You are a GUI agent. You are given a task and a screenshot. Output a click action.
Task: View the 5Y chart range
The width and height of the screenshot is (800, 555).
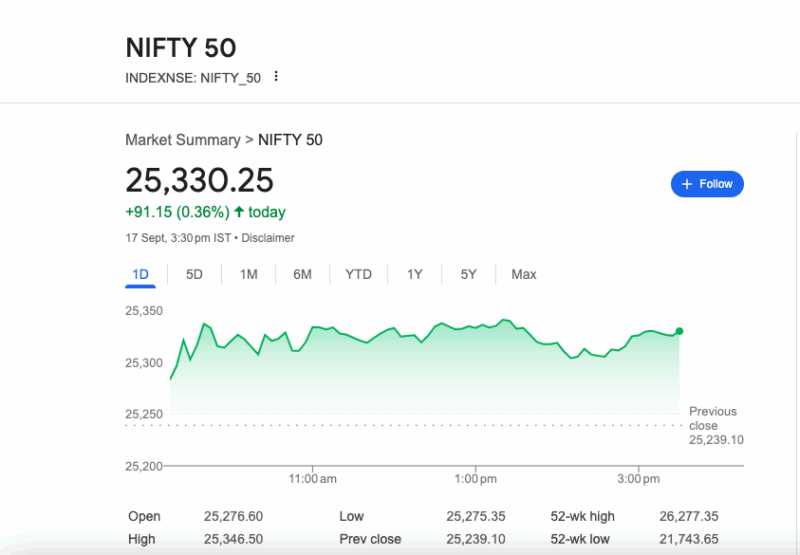point(468,274)
